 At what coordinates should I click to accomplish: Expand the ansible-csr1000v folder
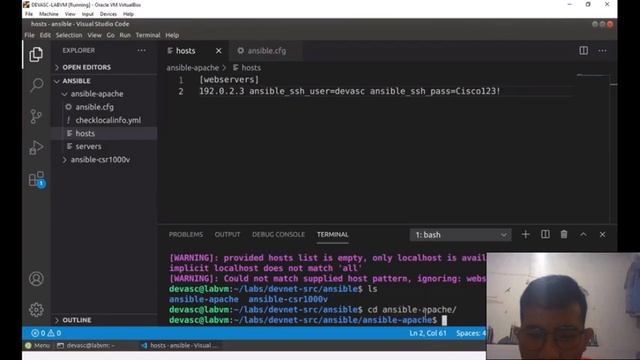pos(100,160)
